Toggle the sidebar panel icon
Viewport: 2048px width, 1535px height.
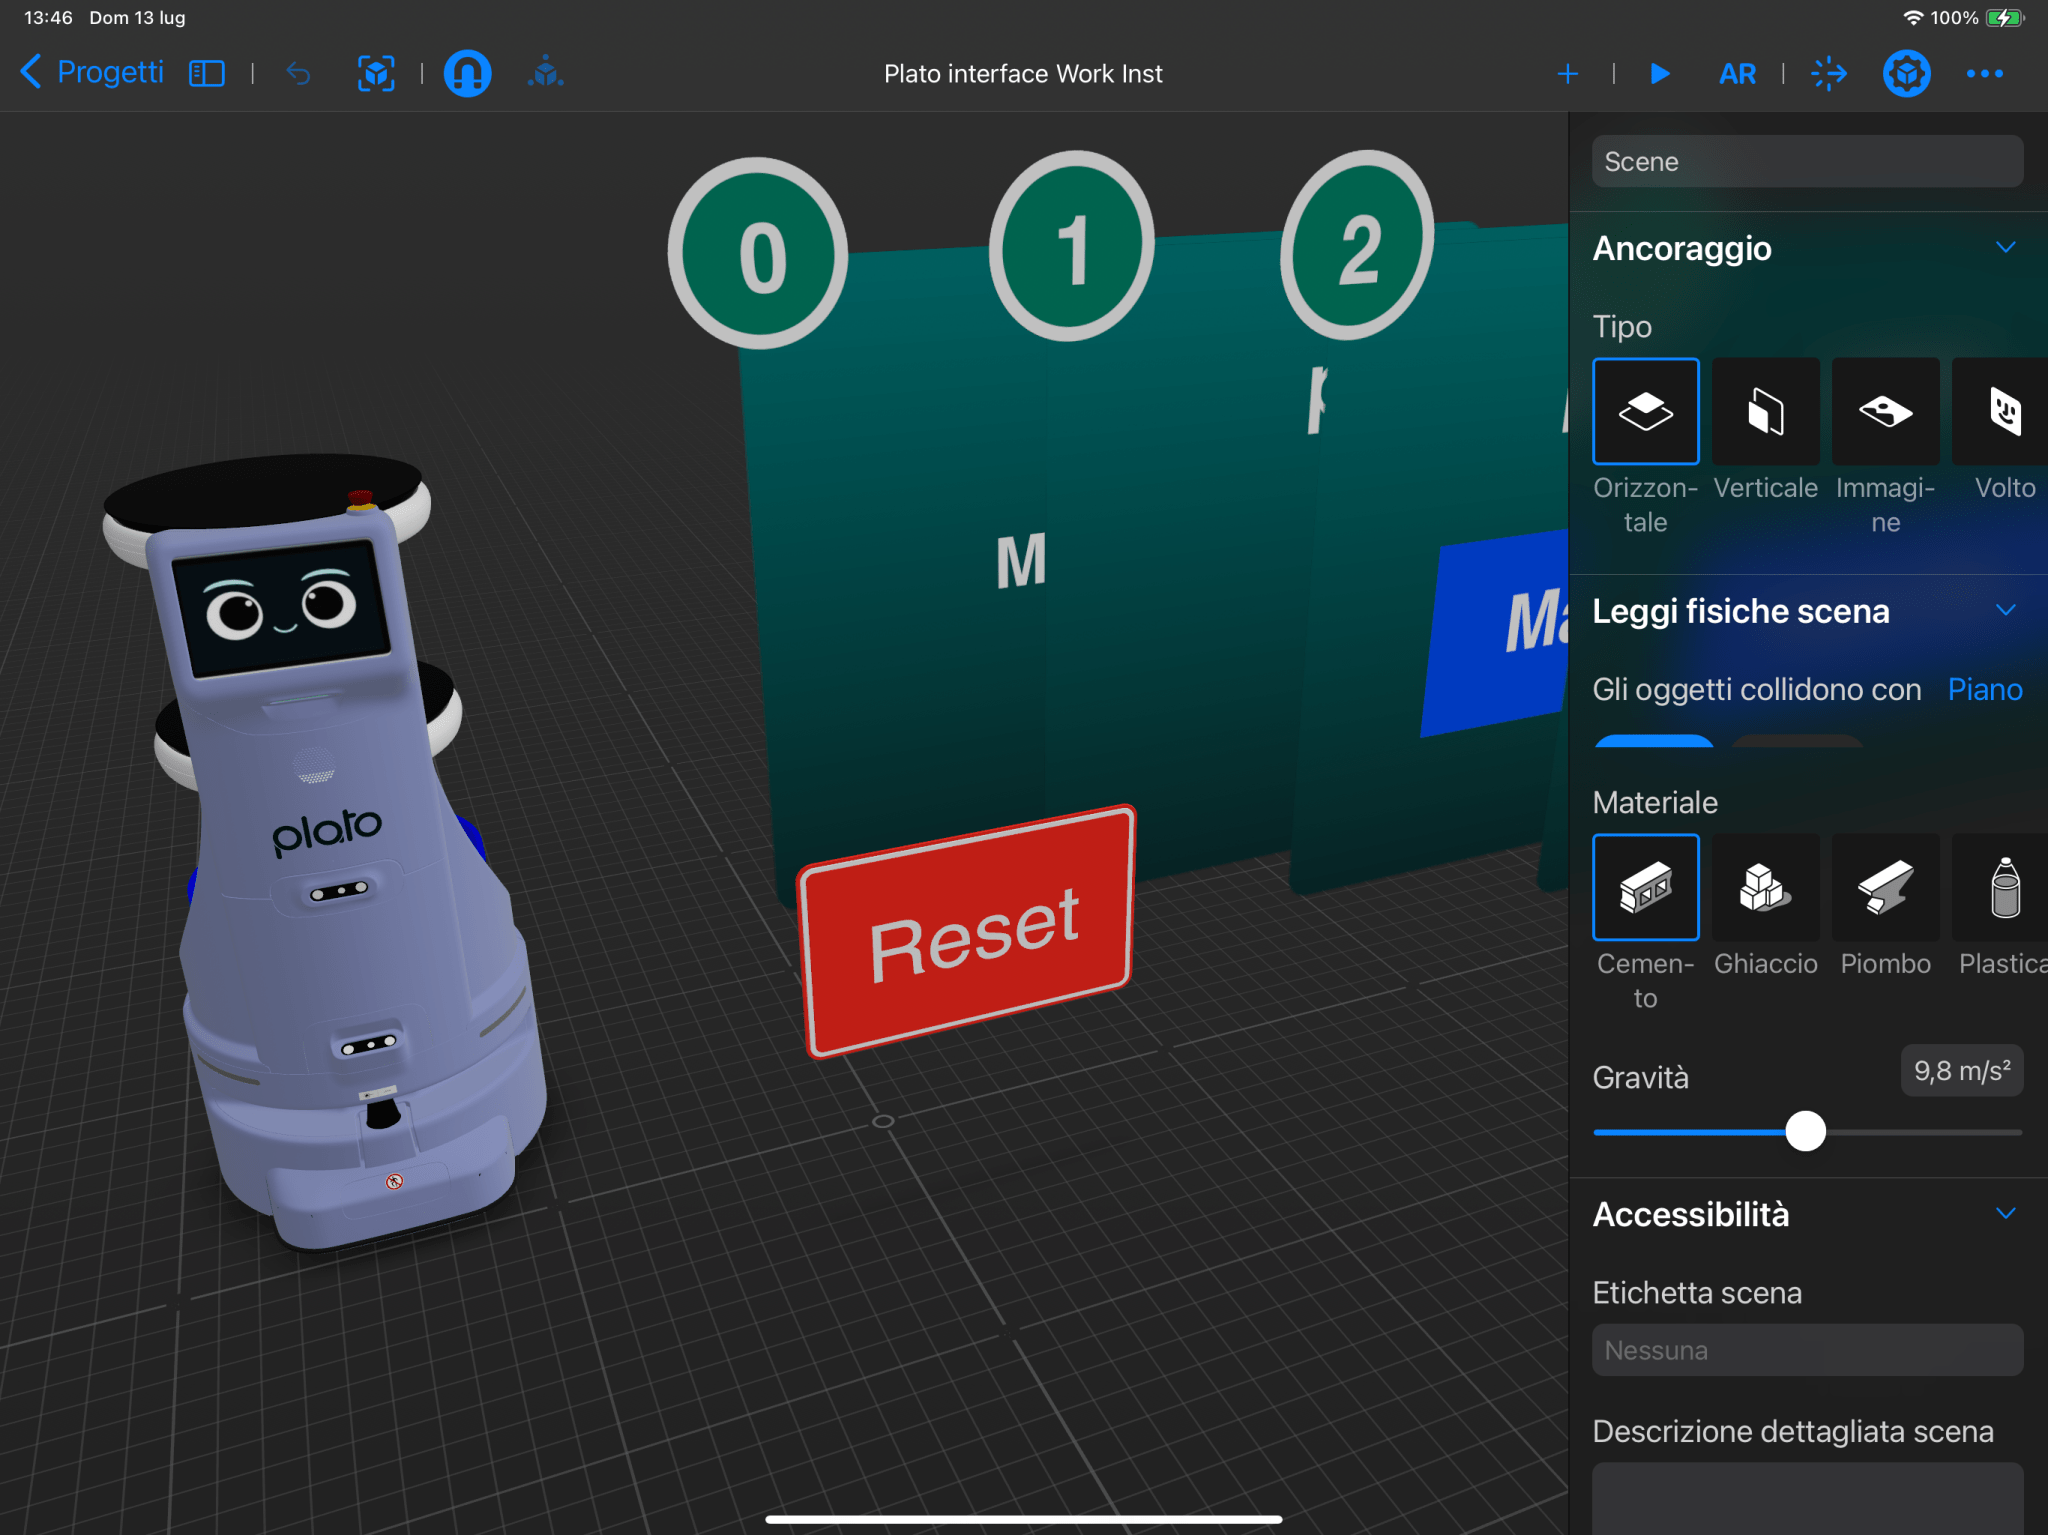point(207,74)
